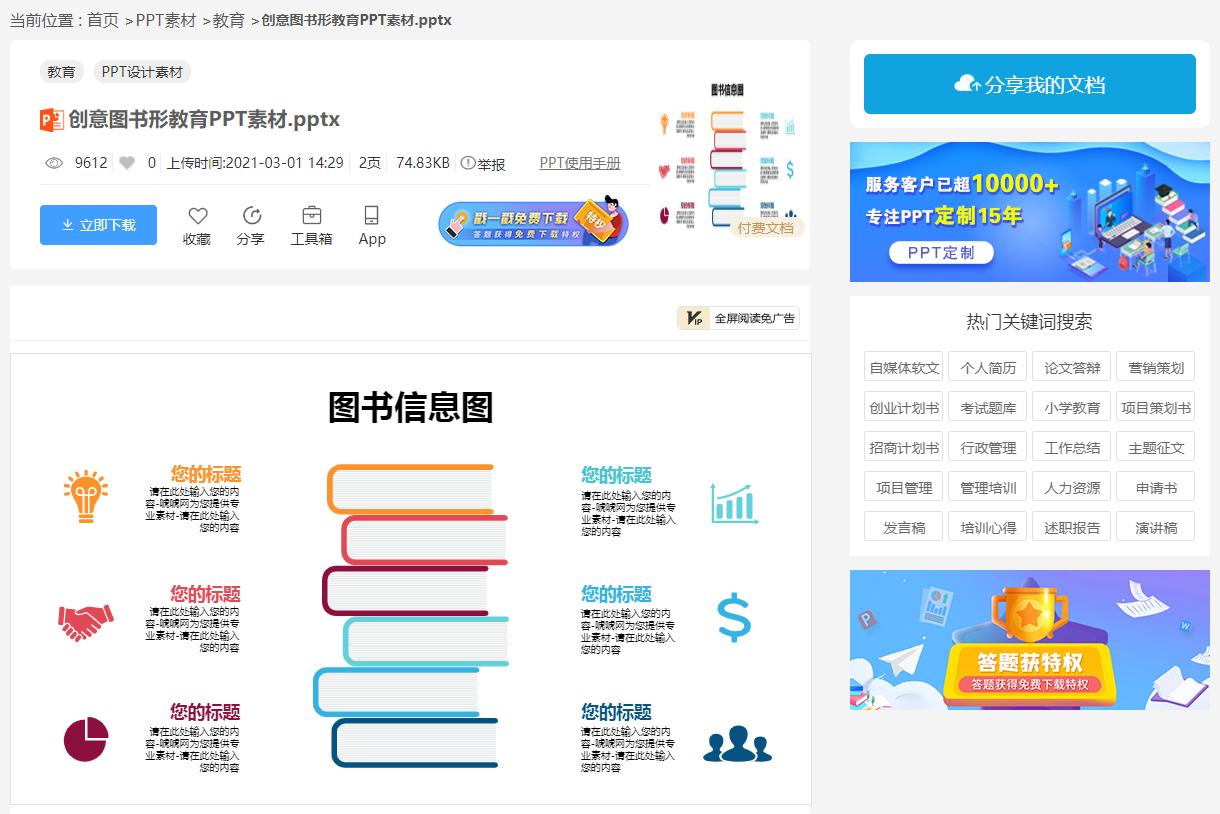Select the 教育 tag above the title
Image resolution: width=1220 pixels, height=814 pixels.
pyautogui.click(x=61, y=71)
